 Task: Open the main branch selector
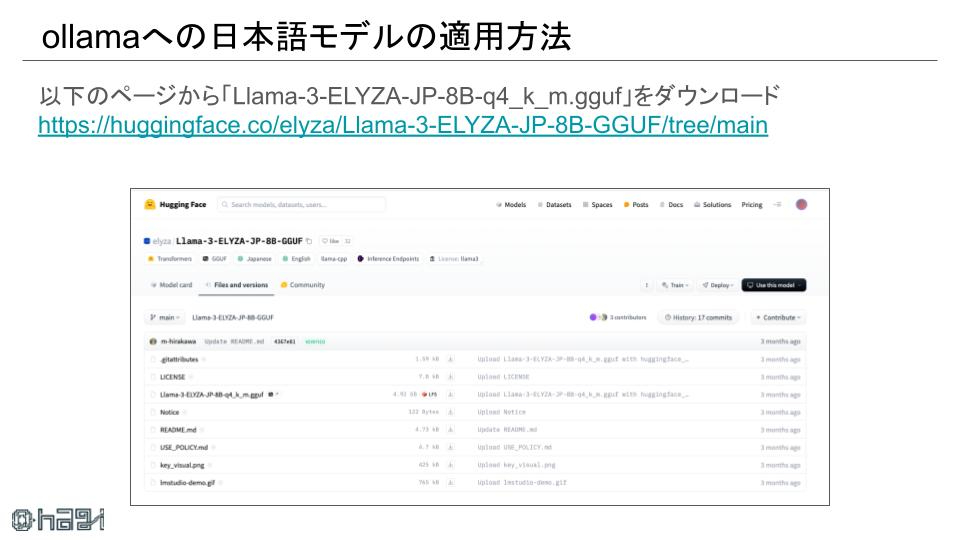[x=165, y=318]
